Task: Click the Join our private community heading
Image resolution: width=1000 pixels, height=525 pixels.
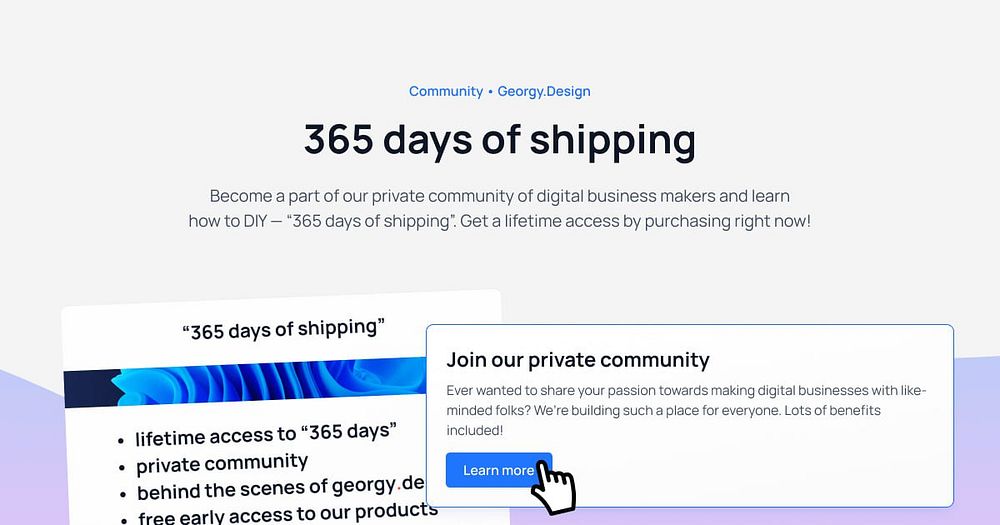Action: [578, 360]
